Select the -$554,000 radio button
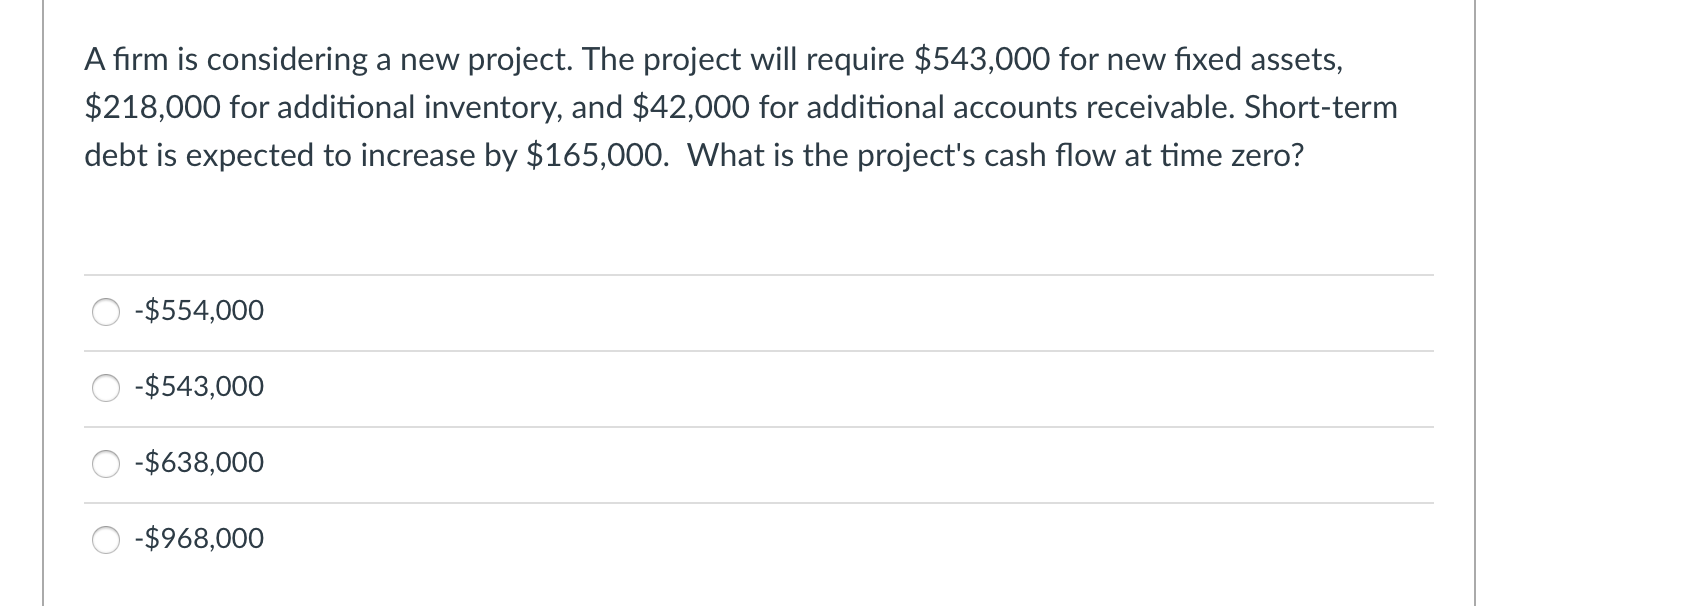1706x606 pixels. coord(107,312)
